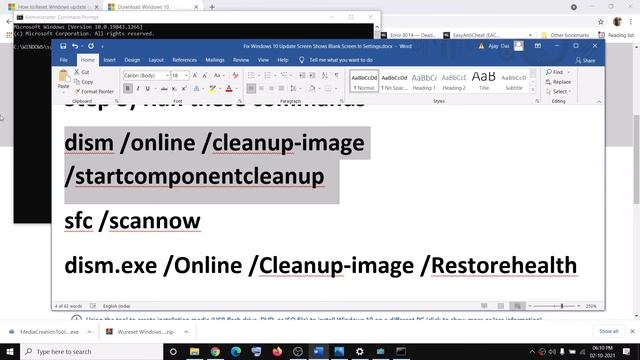Open Windows Start menu
The height and width of the screenshot is (360, 640).
(x=10, y=351)
